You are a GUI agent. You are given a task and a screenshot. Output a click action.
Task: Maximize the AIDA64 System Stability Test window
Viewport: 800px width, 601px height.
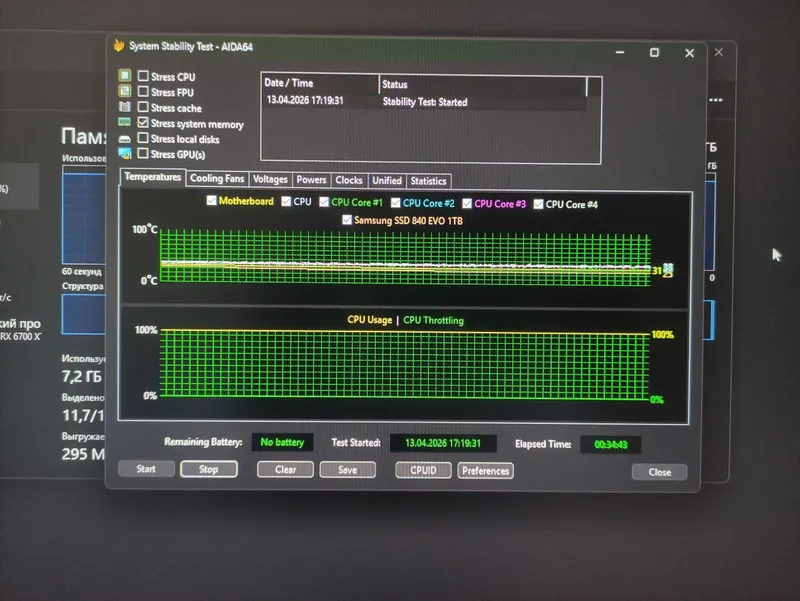click(x=654, y=53)
